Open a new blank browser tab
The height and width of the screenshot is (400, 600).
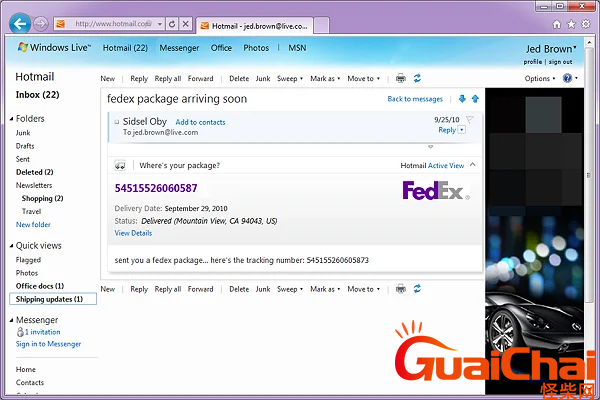point(321,26)
